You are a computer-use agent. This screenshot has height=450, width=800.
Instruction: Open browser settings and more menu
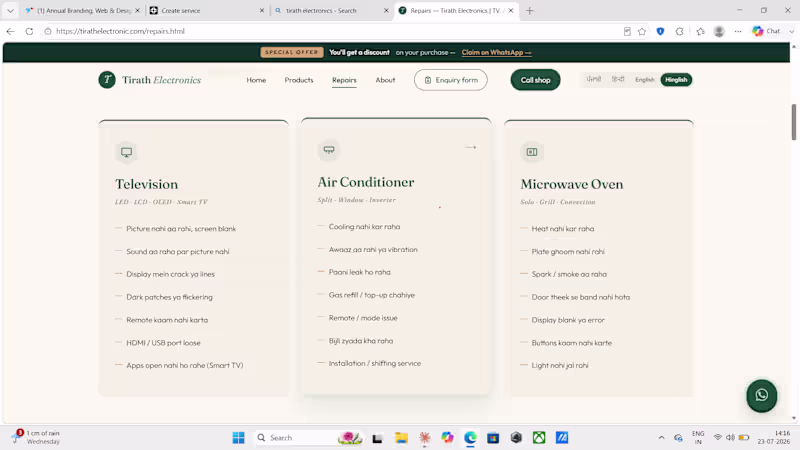click(738, 31)
